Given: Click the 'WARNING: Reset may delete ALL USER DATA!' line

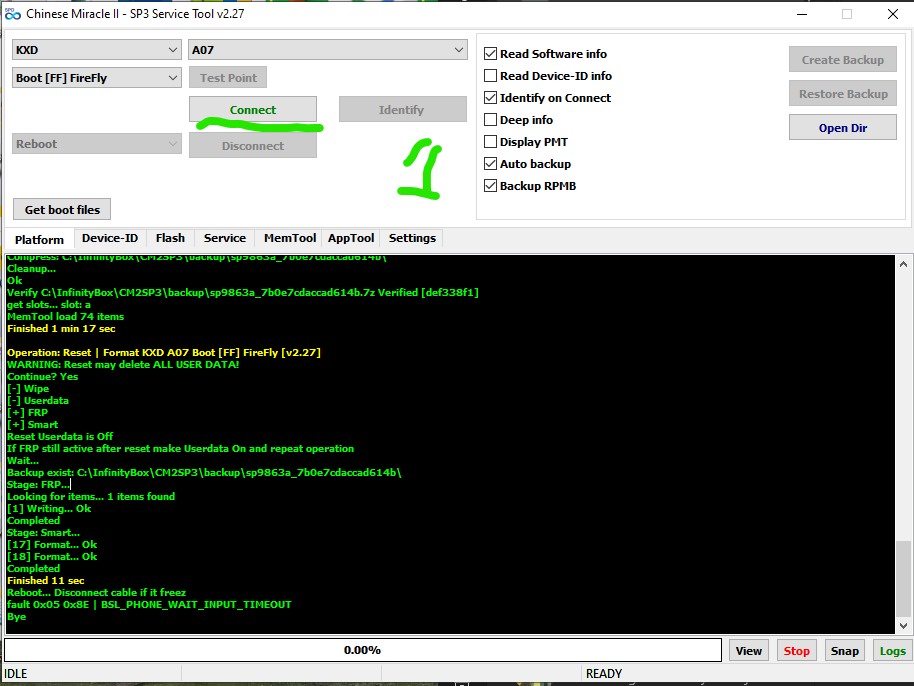Looking at the screenshot, I should click(123, 364).
